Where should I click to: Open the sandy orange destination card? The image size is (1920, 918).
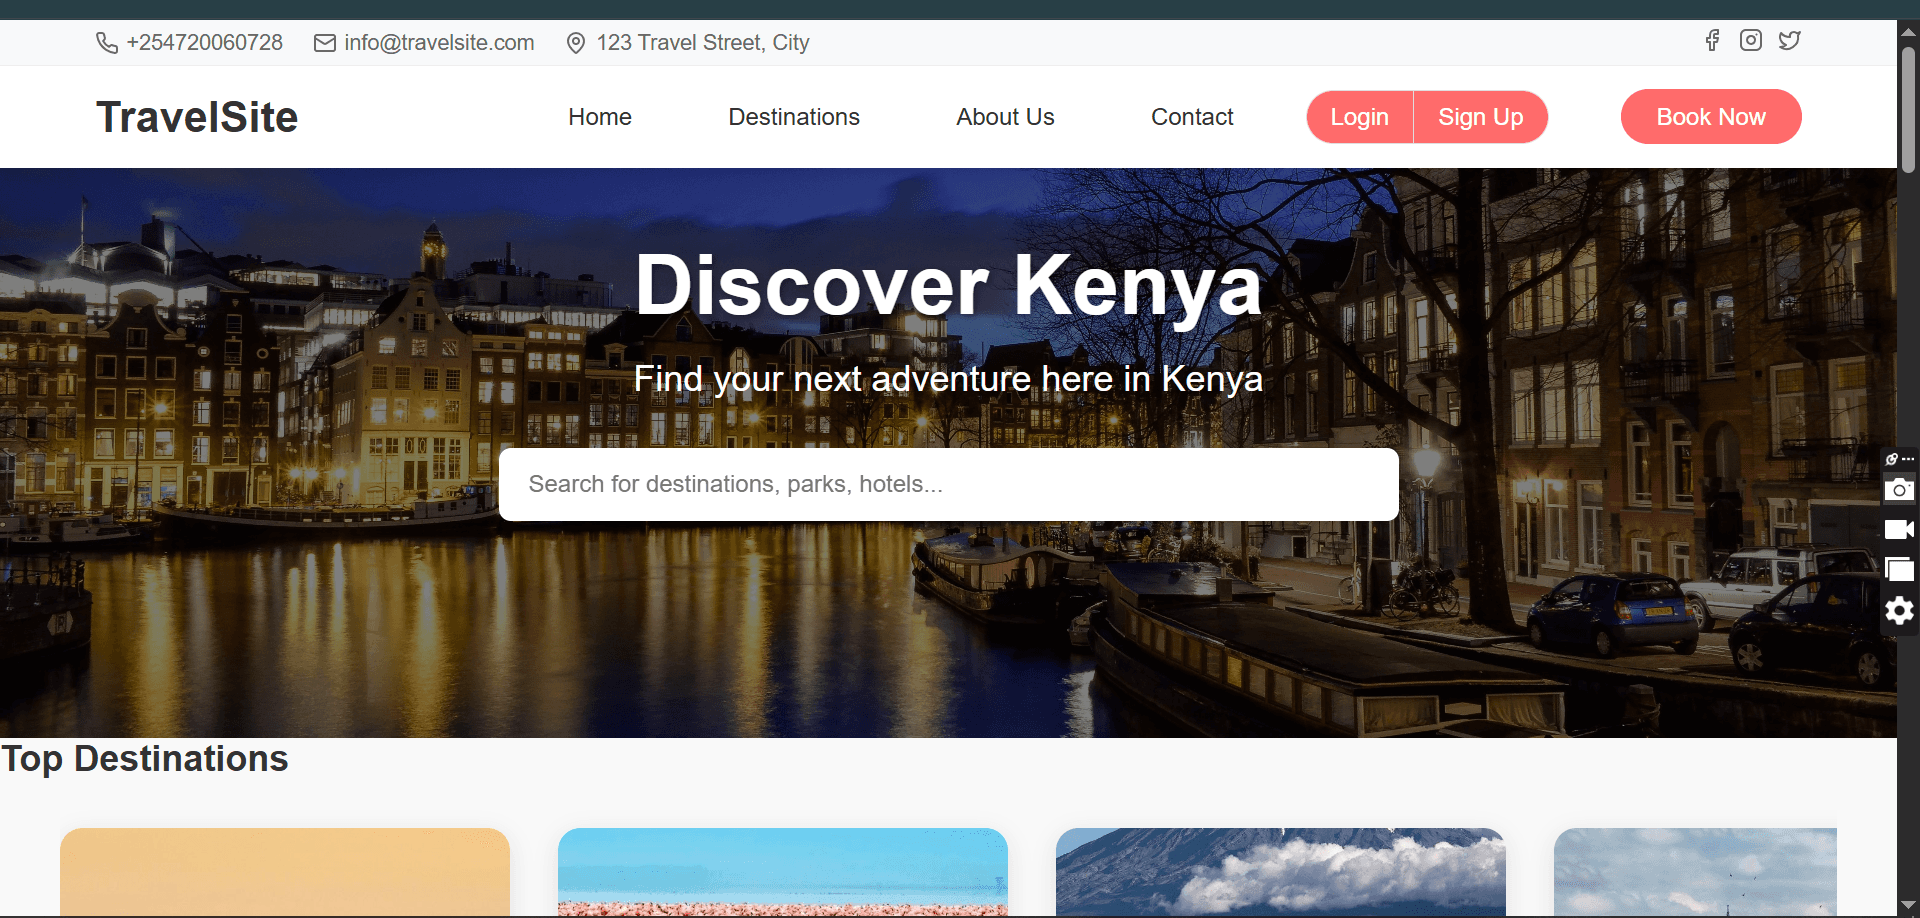coord(285,872)
